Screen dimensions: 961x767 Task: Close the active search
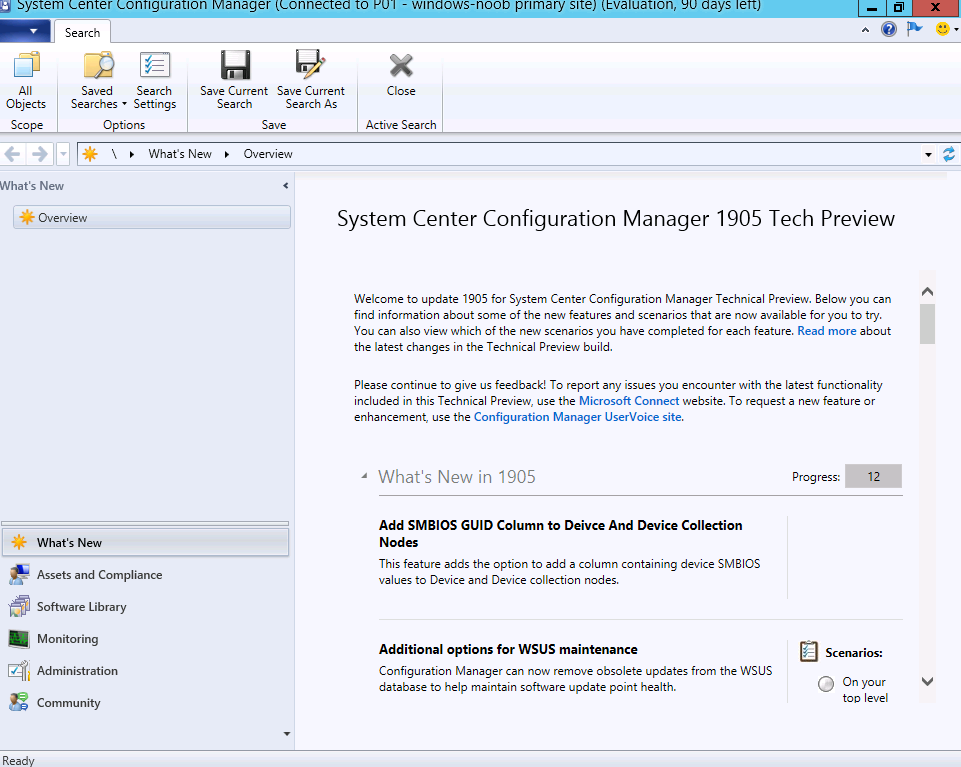[x=401, y=75]
